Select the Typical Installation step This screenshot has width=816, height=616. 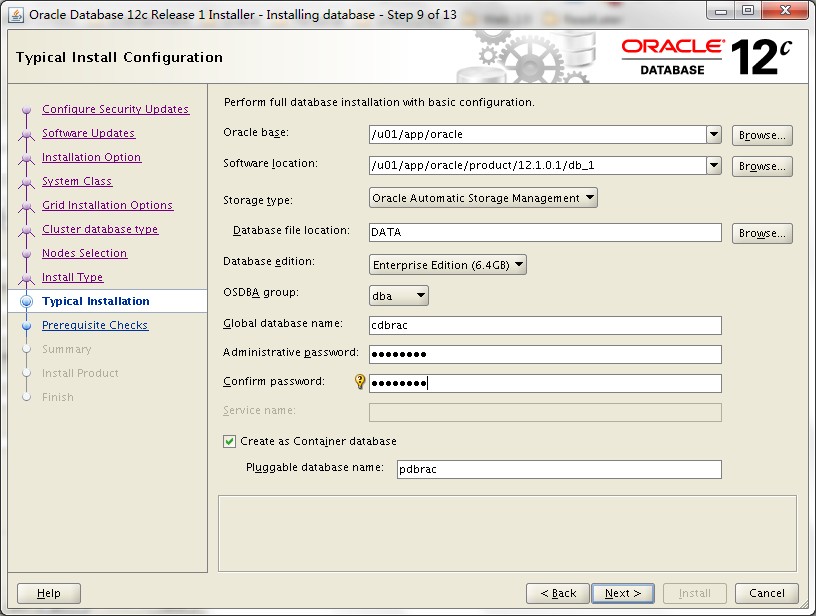coord(96,301)
